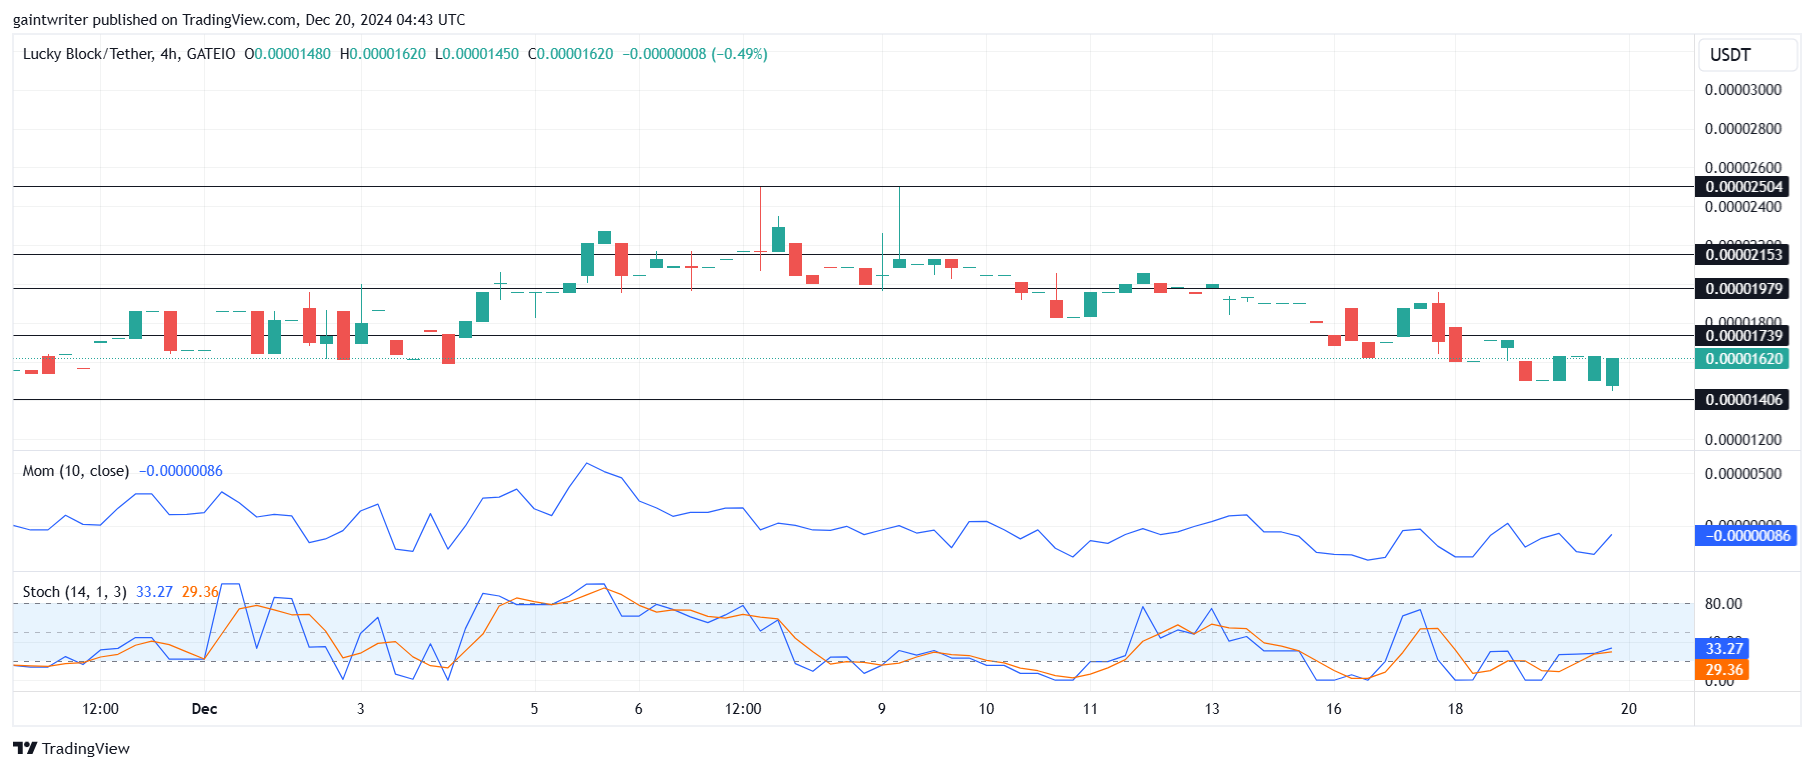The height and width of the screenshot is (770, 1814).
Task: Click the Dec time axis label
Action: pyautogui.click(x=204, y=709)
